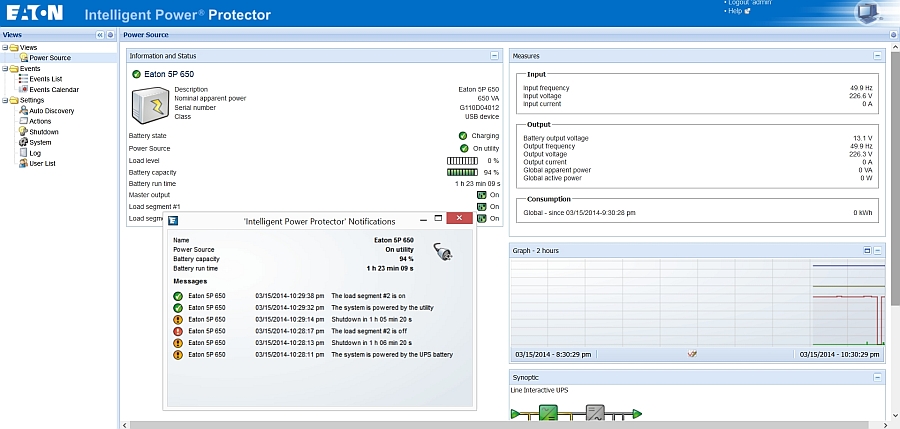Click the Shutdown settings icon
This screenshot has width=900, height=429.
pyautogui.click(x=24, y=132)
